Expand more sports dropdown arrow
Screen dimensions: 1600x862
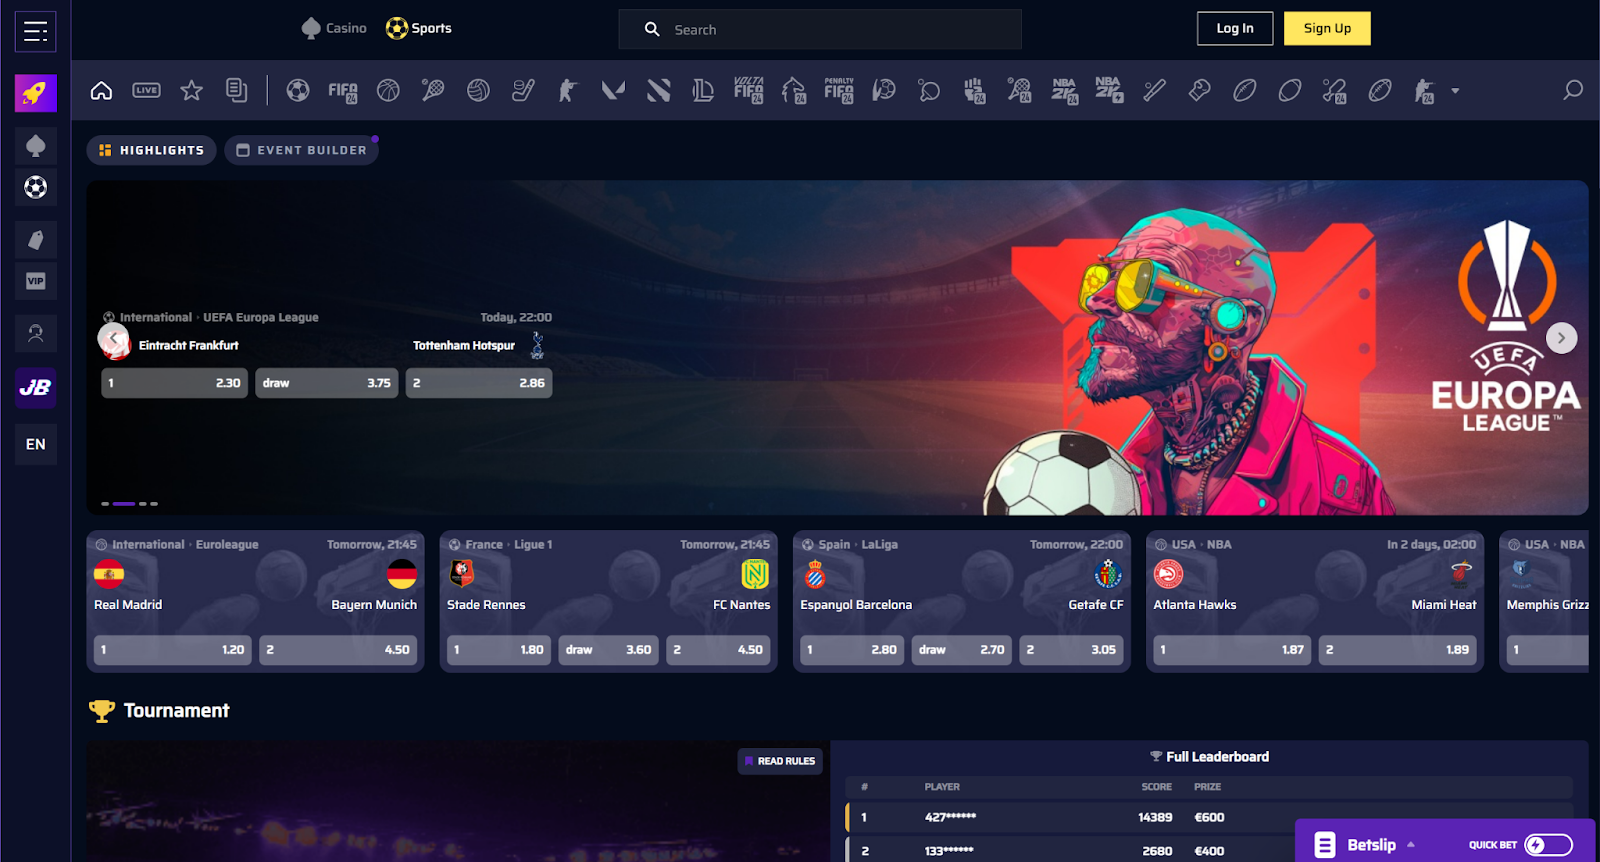1455,91
